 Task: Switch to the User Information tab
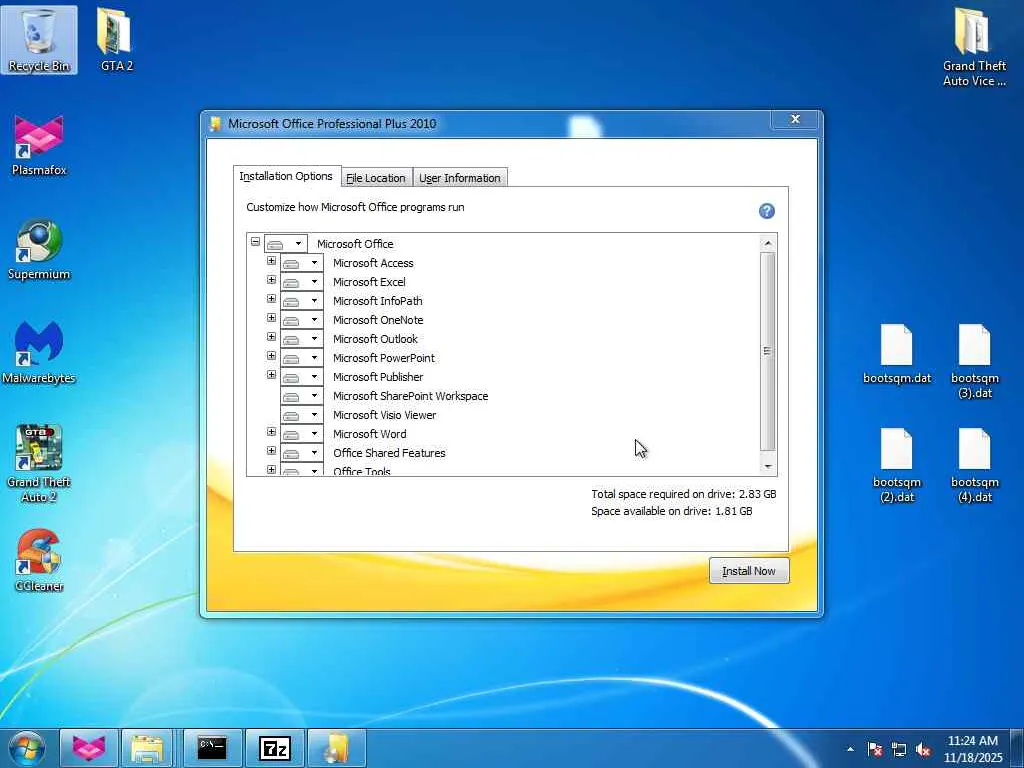tap(460, 178)
